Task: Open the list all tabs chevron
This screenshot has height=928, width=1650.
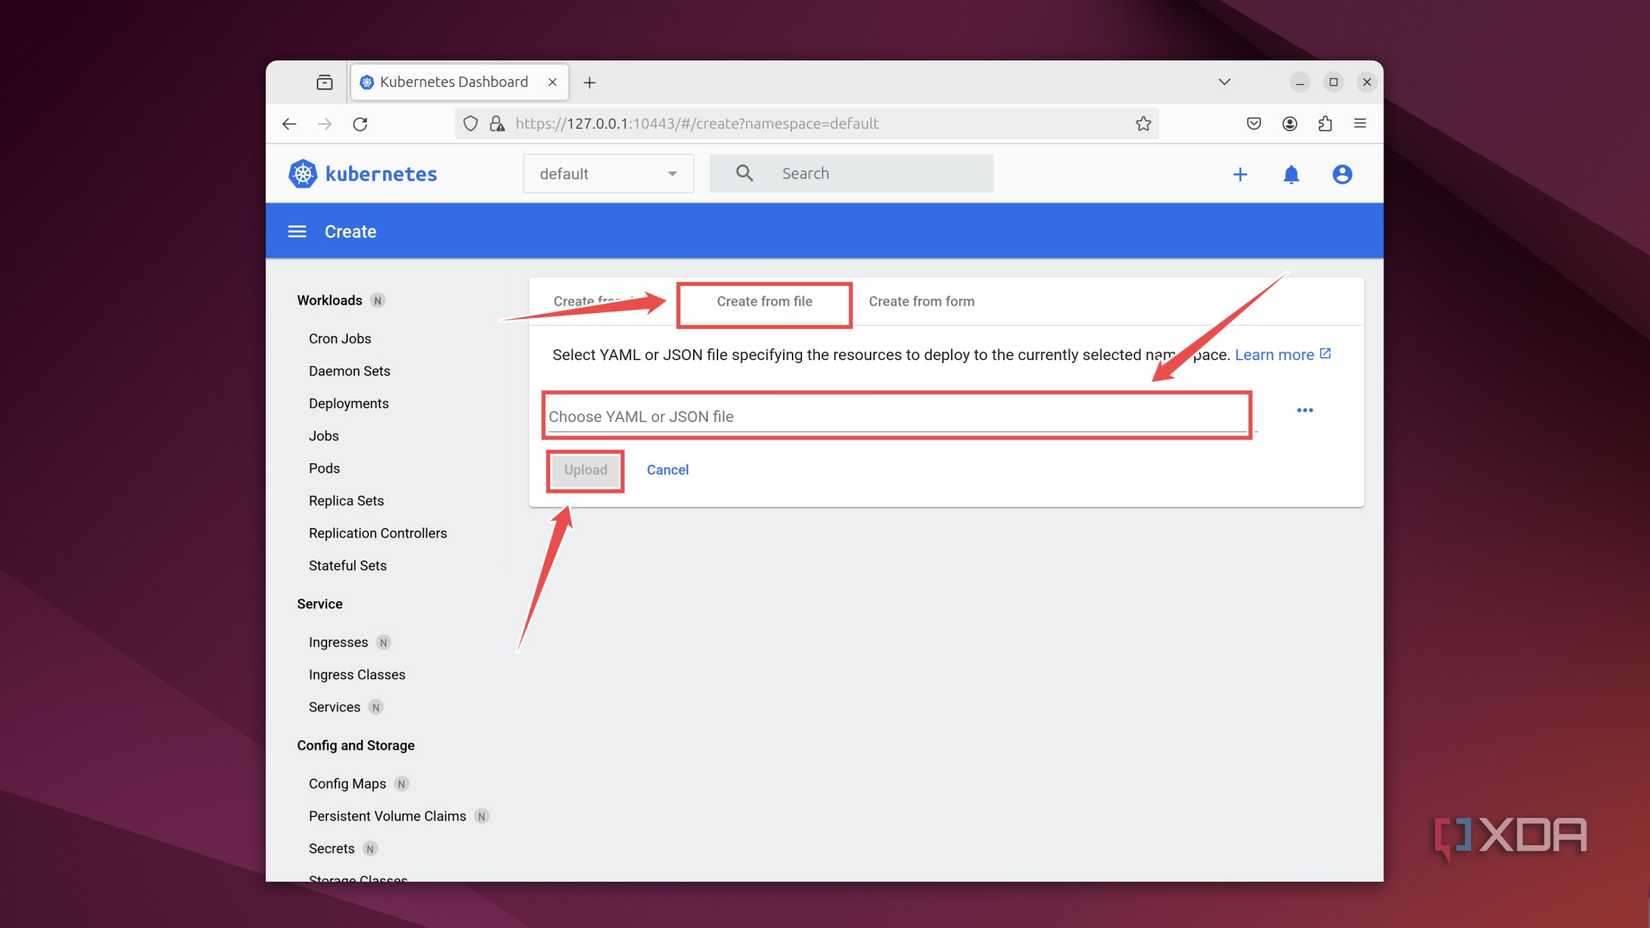Action: [x=1224, y=82]
